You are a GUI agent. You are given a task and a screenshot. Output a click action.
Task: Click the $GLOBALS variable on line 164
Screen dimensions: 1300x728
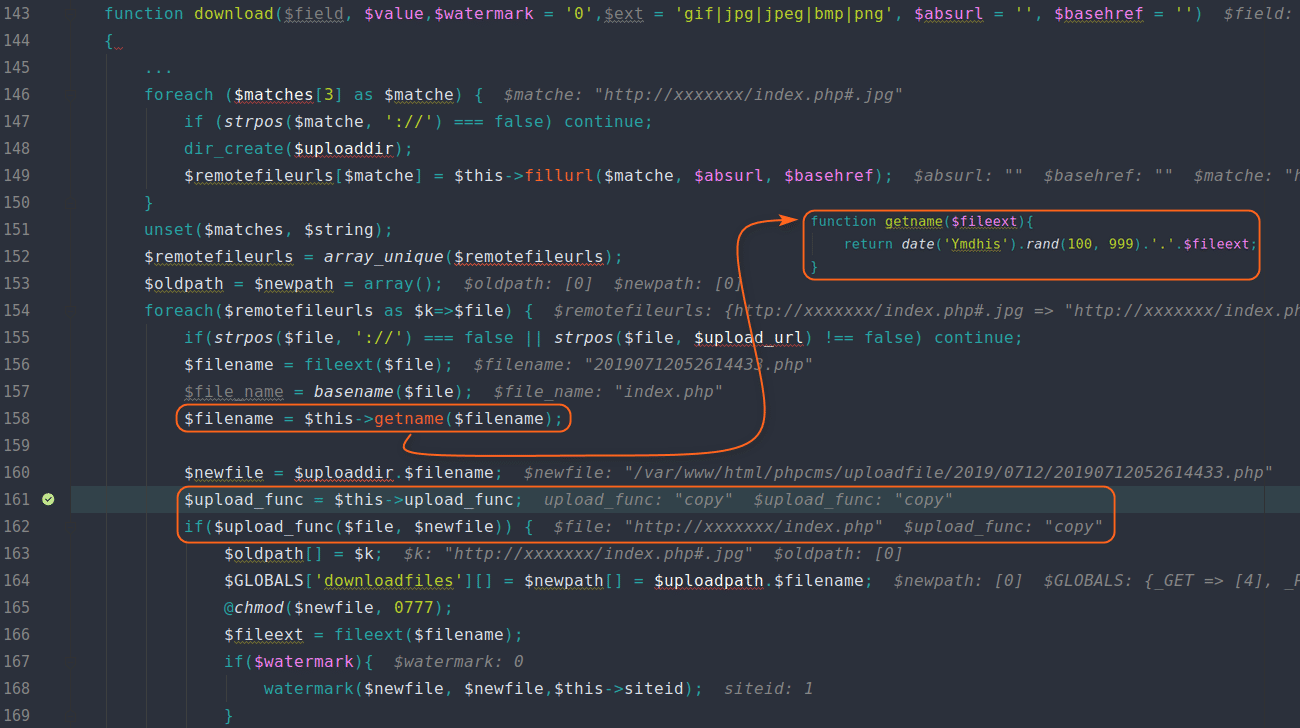(x=264, y=581)
